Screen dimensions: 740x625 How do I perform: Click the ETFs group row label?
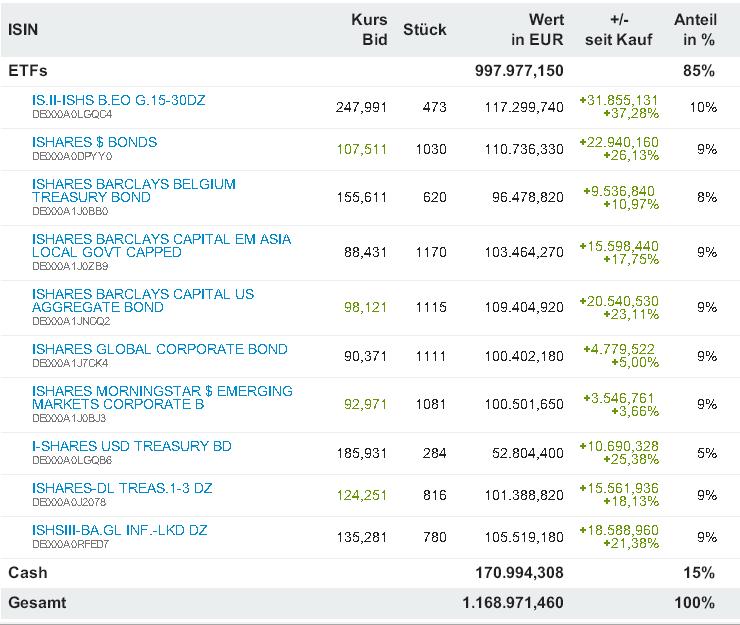[x=28, y=71]
